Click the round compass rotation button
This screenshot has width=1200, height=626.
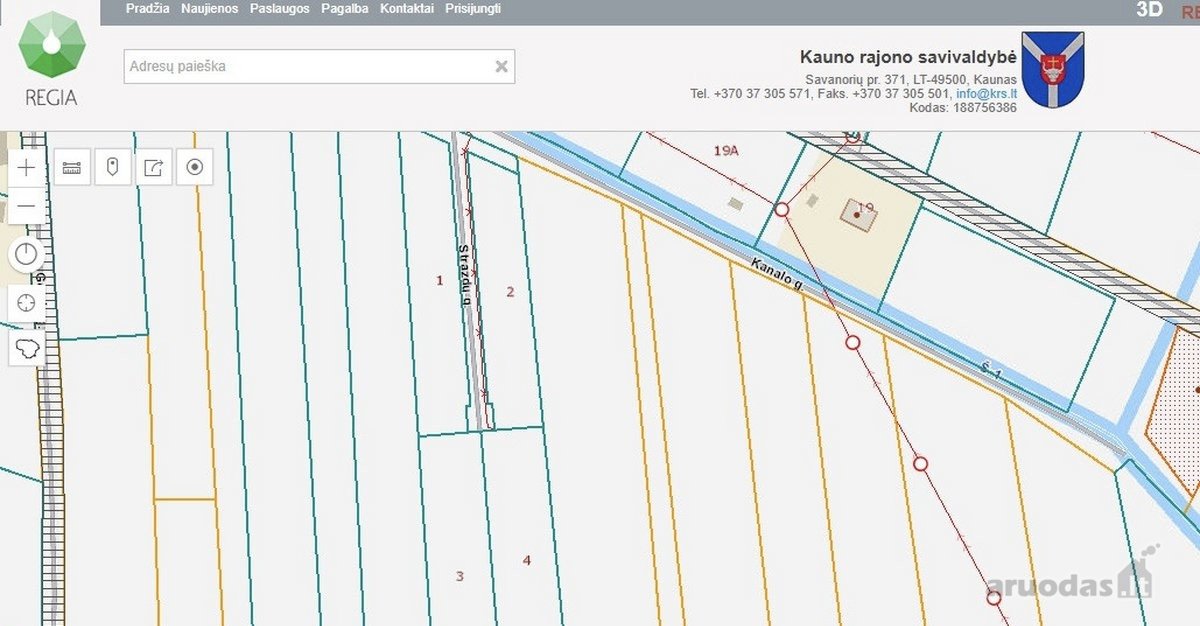pos(26,255)
